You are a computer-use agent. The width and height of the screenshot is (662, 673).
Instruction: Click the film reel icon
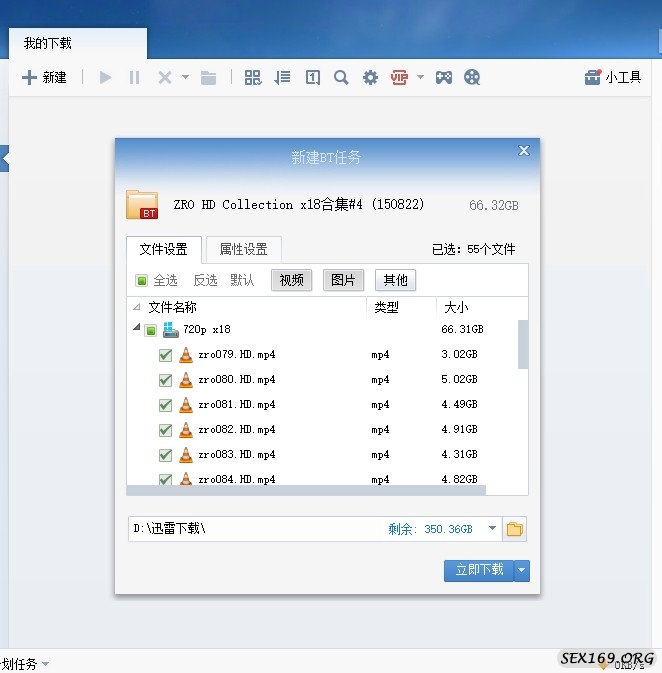pos(472,77)
